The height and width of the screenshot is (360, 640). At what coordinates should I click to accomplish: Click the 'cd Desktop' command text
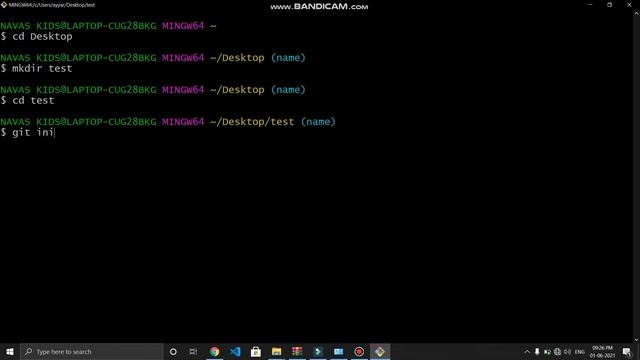(x=42, y=37)
